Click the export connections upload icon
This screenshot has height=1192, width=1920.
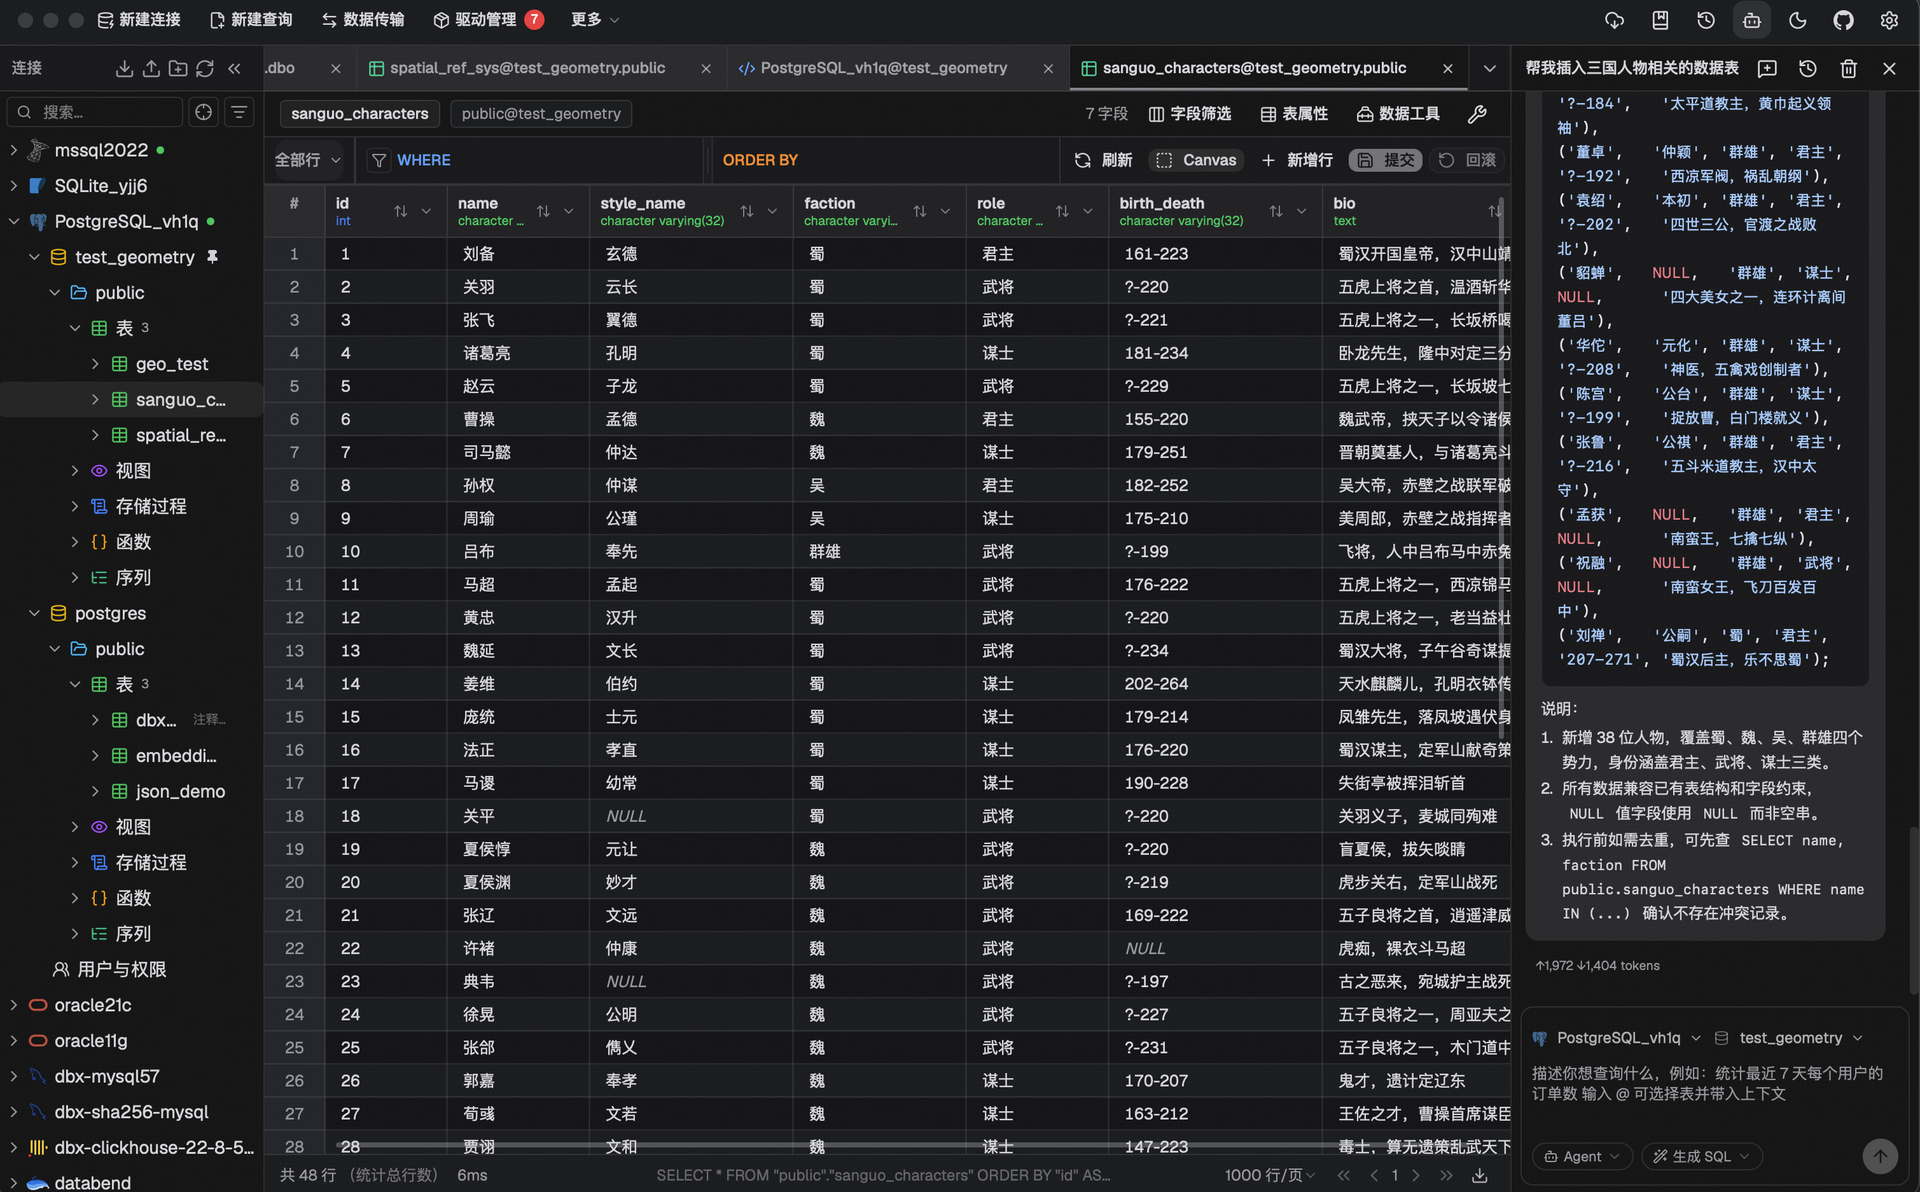click(x=151, y=68)
